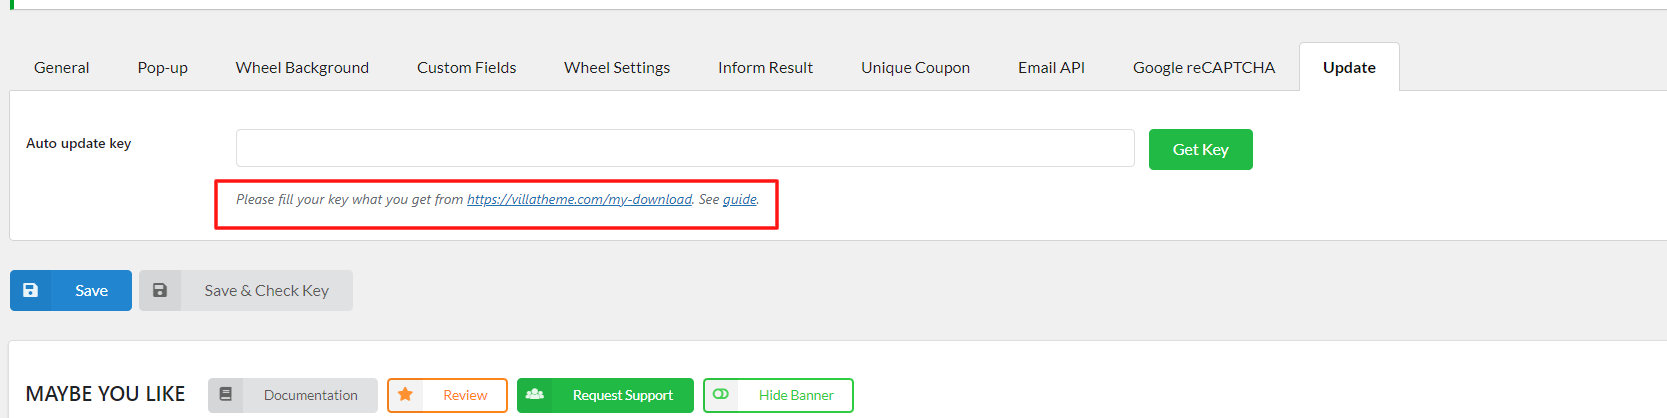Screen dimensions: 1667x418
Task: Switch to Unique Coupon tab
Action: click(915, 67)
